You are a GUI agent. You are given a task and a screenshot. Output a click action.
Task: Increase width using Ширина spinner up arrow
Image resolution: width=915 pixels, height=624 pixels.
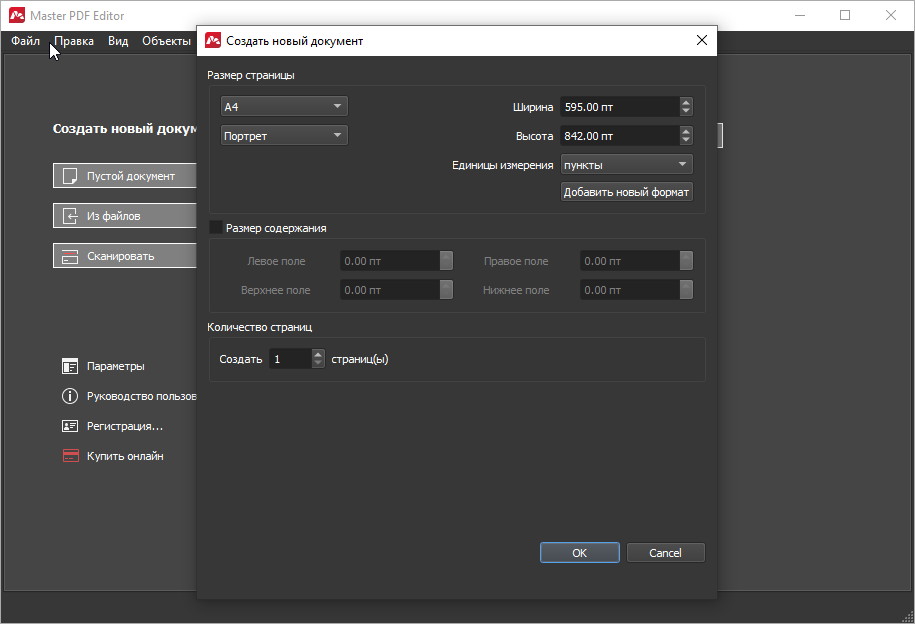pyautogui.click(x=686, y=102)
